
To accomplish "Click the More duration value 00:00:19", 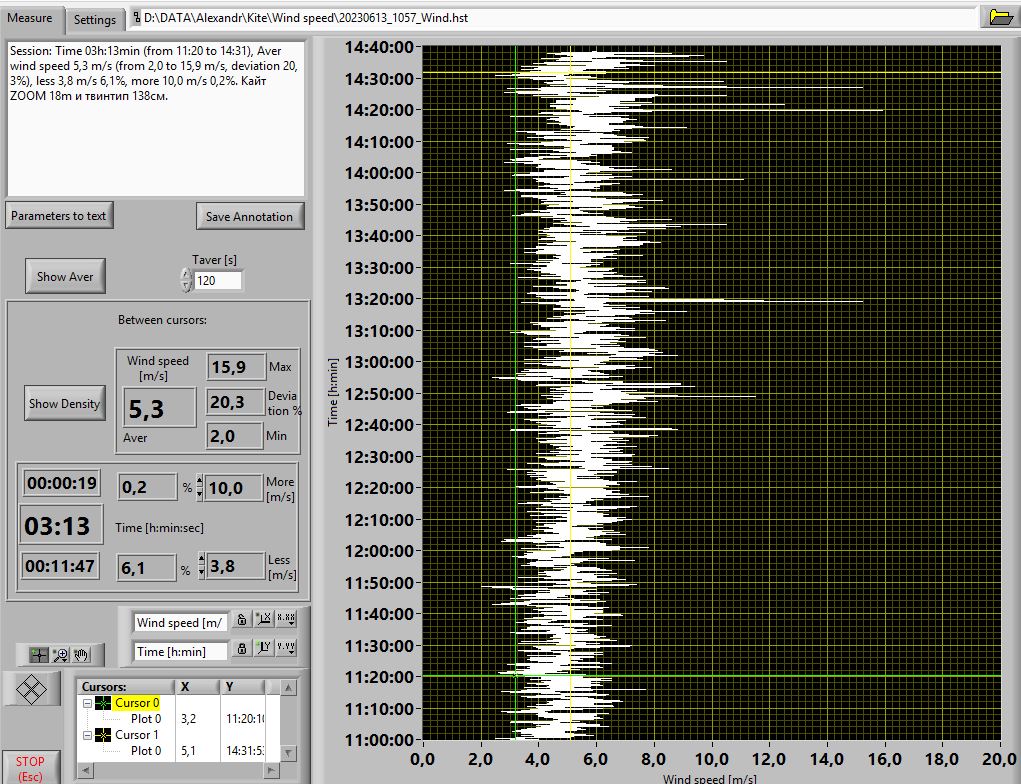I will 62,483.
